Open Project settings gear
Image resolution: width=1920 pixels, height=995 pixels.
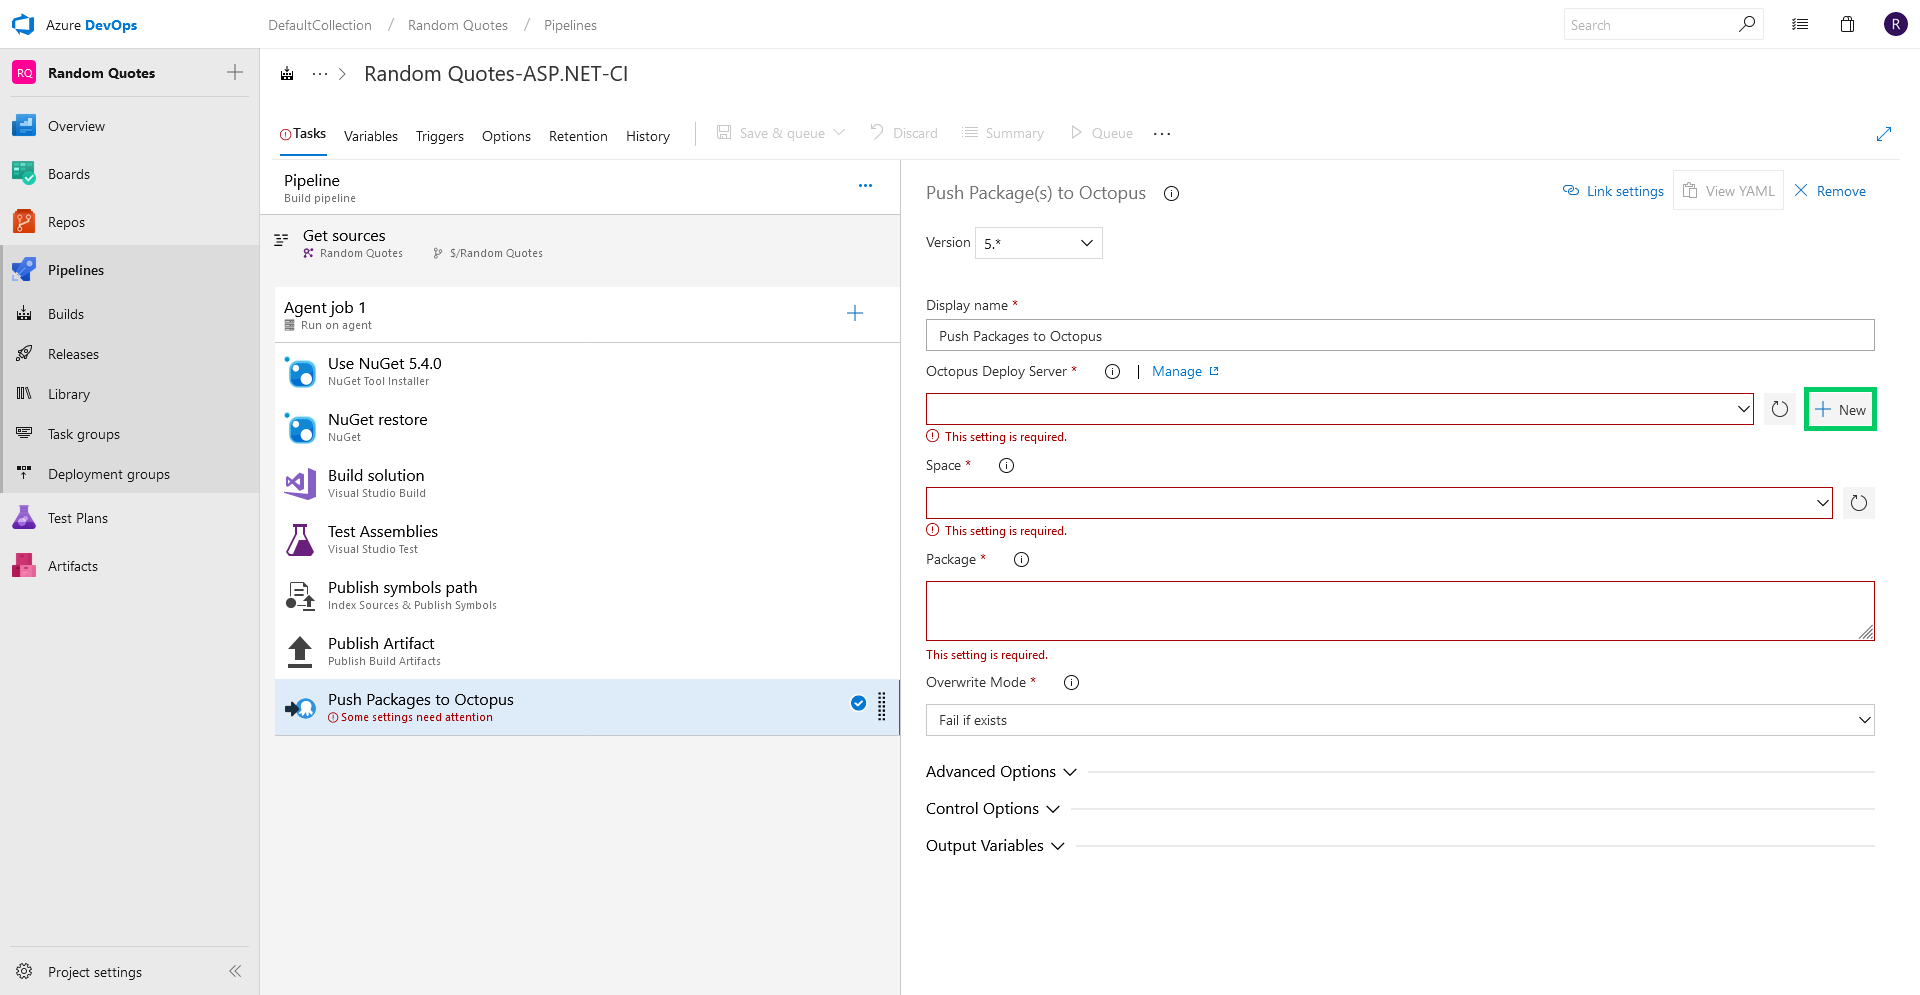point(24,971)
